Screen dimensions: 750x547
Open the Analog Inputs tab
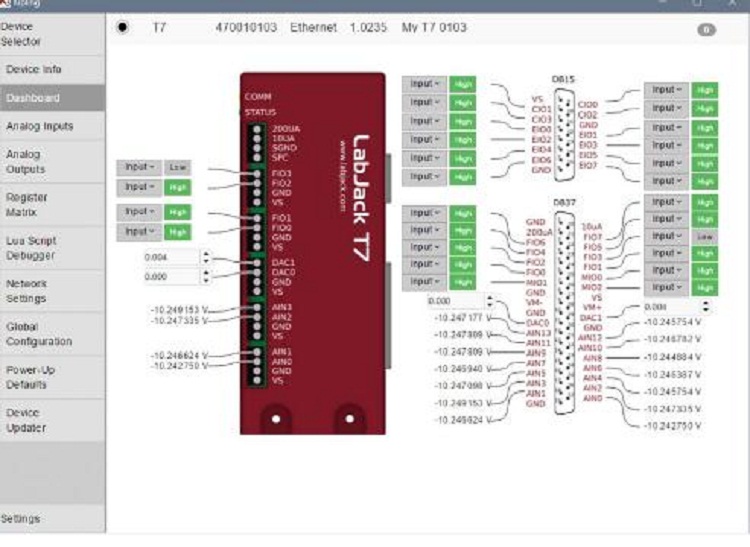pyautogui.click(x=40, y=127)
